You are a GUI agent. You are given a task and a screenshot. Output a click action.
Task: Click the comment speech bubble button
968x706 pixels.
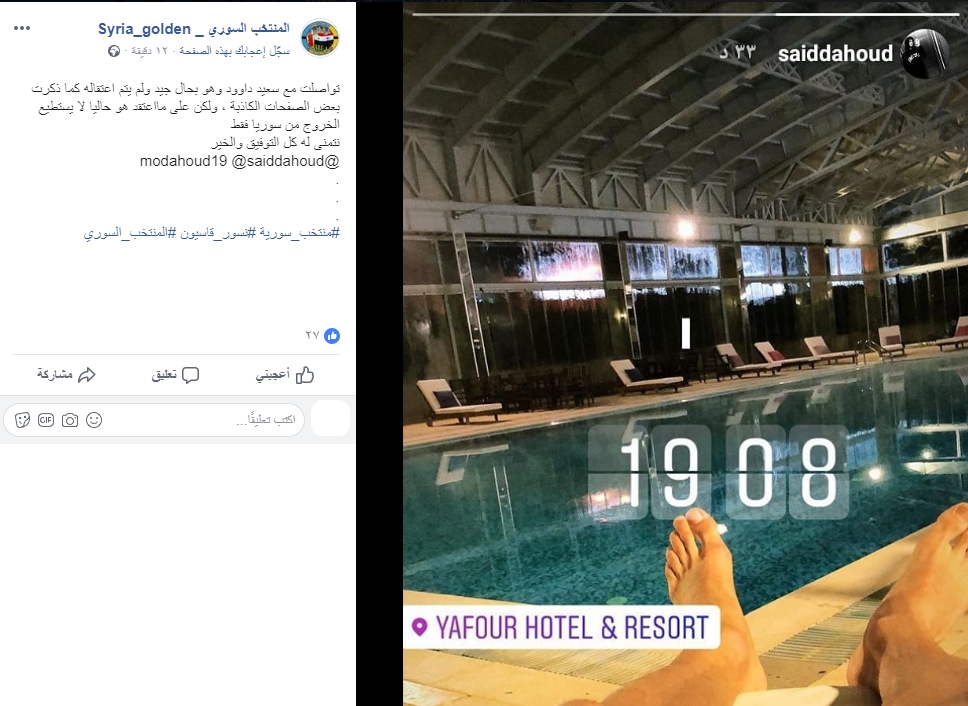pos(175,375)
